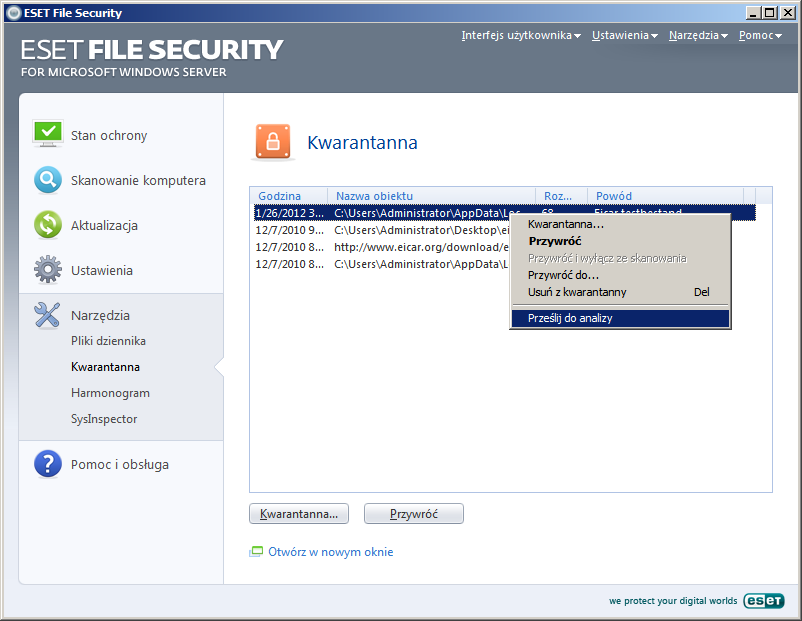Maximize the ESET File Security window

[769, 13]
